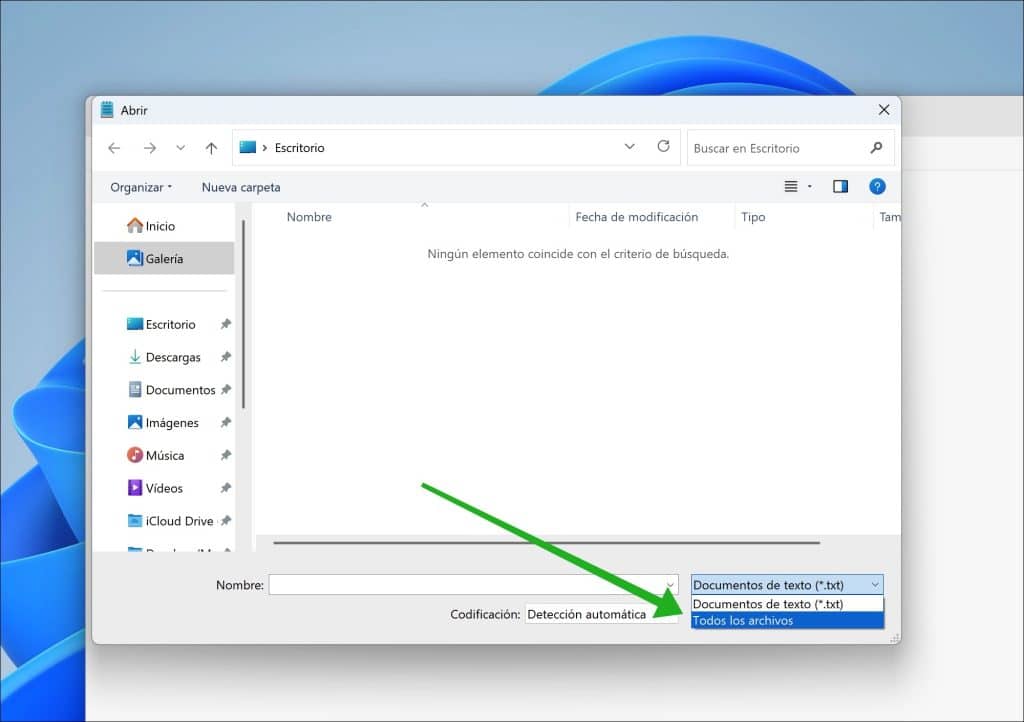Toggle the preview pane
Viewport: 1024px width, 722px height.
click(x=840, y=187)
